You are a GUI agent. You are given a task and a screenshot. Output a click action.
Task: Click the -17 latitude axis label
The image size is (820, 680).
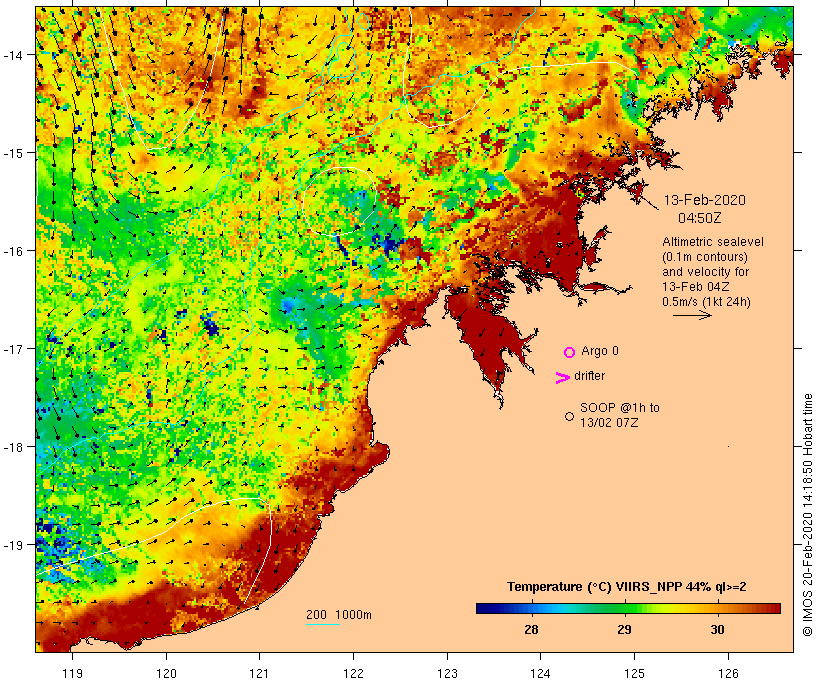(x=13, y=348)
